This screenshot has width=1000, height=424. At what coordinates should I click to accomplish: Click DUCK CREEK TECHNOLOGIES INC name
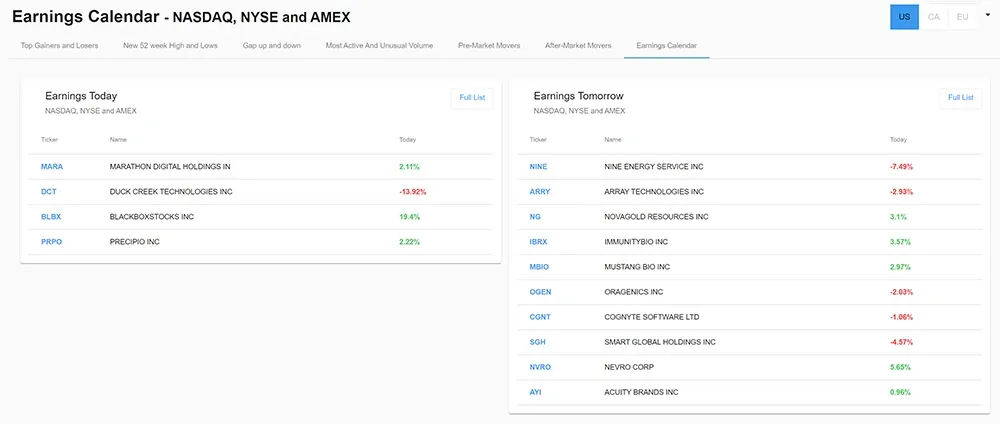(171, 191)
